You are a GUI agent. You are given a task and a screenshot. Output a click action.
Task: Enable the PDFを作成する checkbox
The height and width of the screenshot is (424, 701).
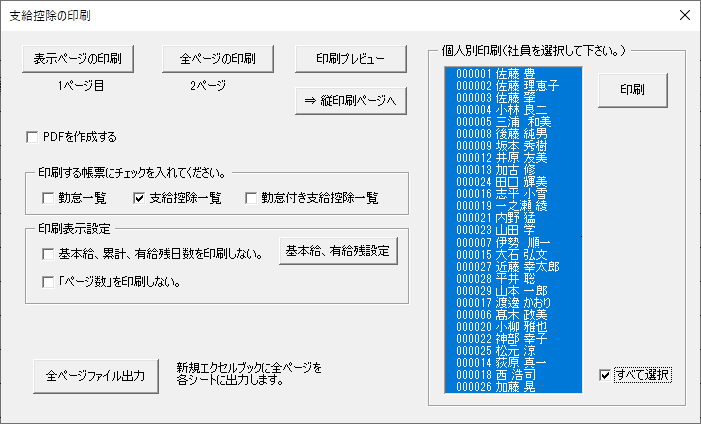[x=32, y=137]
